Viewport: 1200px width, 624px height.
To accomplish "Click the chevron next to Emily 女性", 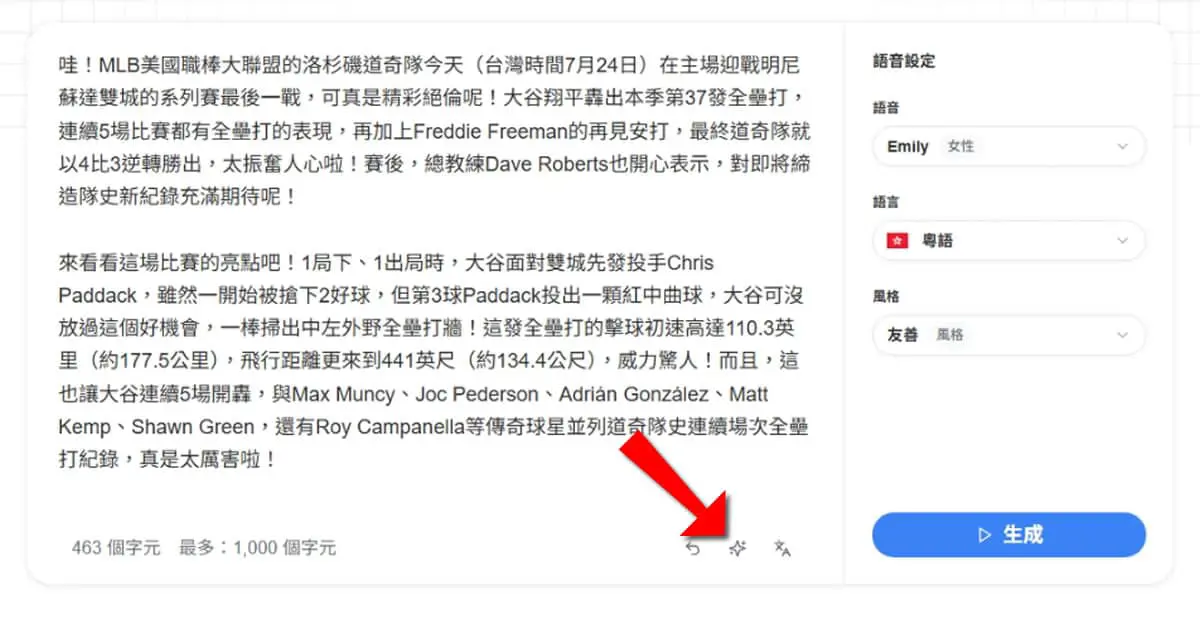I will click(x=1122, y=147).
